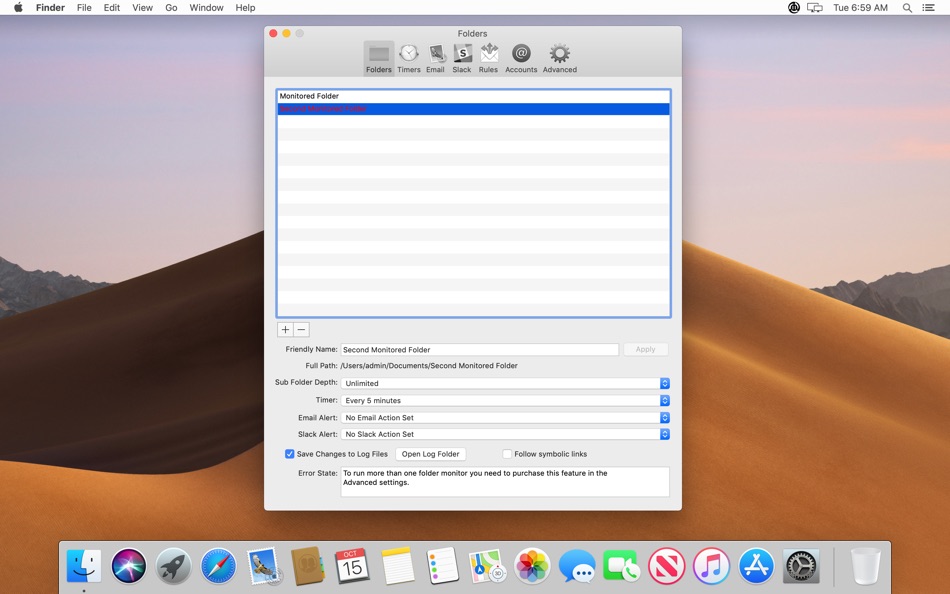This screenshot has width=950, height=594.
Task: Open System Preferences from the Dock
Action: tap(801, 566)
